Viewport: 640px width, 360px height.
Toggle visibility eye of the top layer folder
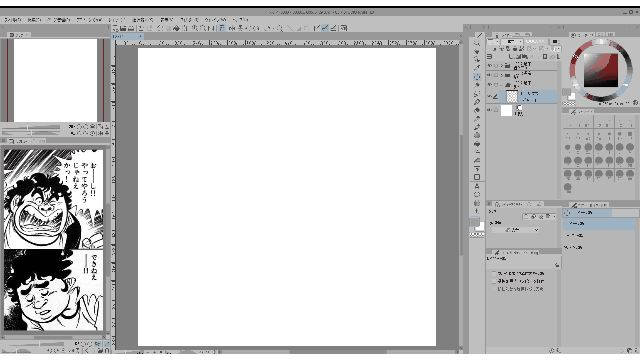(489, 65)
